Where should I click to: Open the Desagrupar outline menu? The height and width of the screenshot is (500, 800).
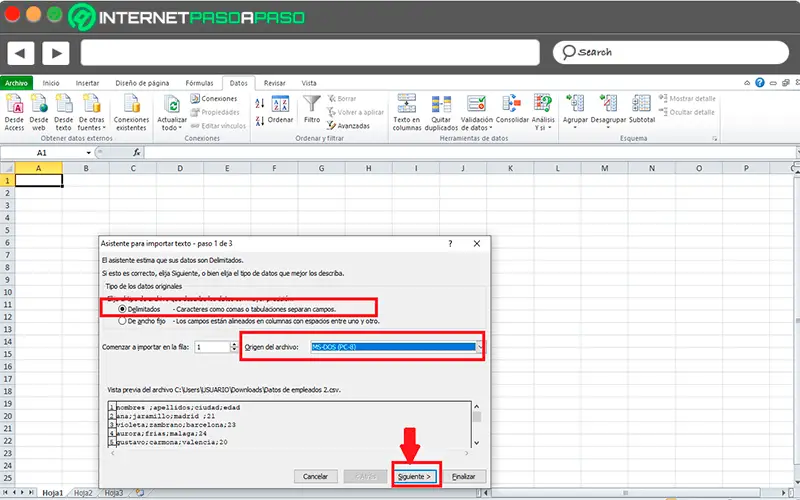click(x=608, y=111)
